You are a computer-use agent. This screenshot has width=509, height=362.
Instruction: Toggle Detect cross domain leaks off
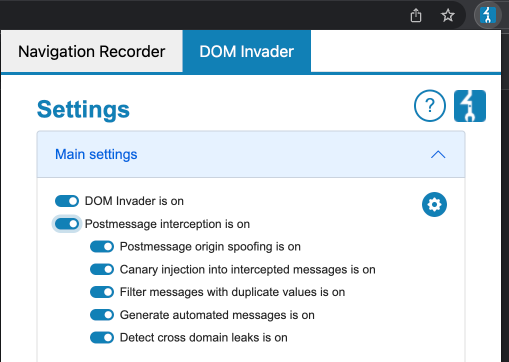click(102, 337)
